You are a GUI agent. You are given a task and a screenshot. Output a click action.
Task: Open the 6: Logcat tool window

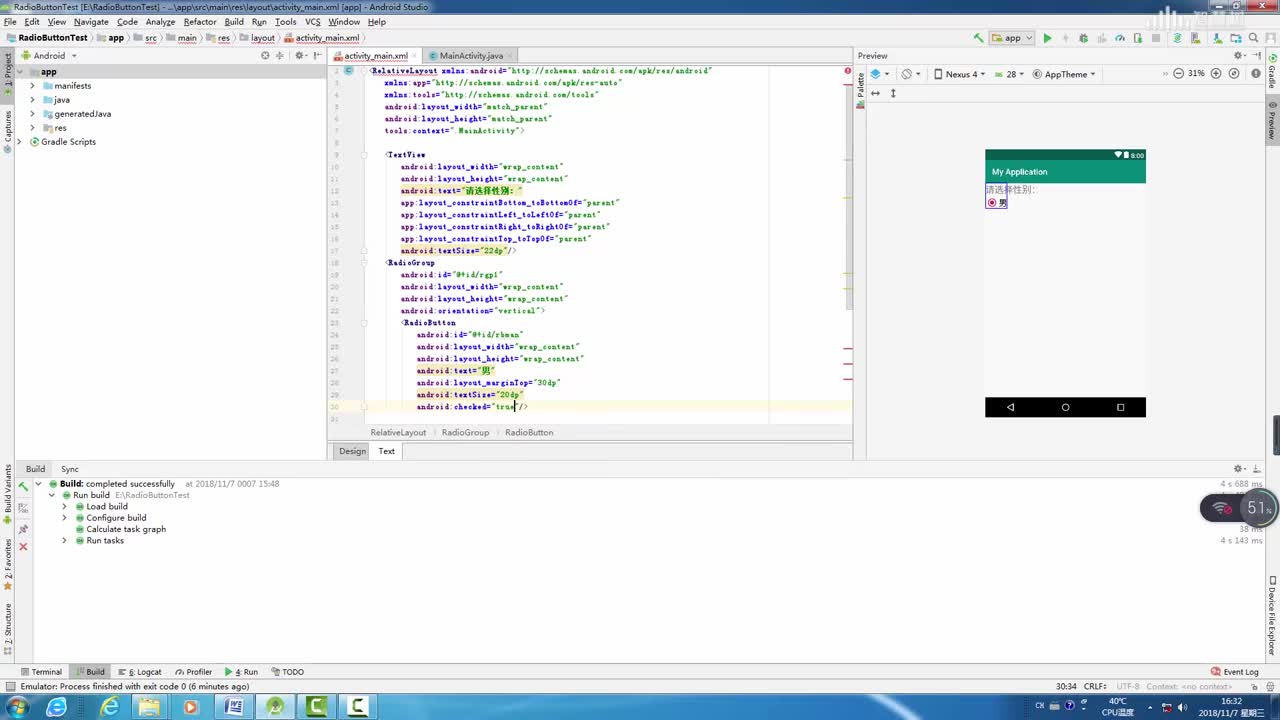click(139, 672)
